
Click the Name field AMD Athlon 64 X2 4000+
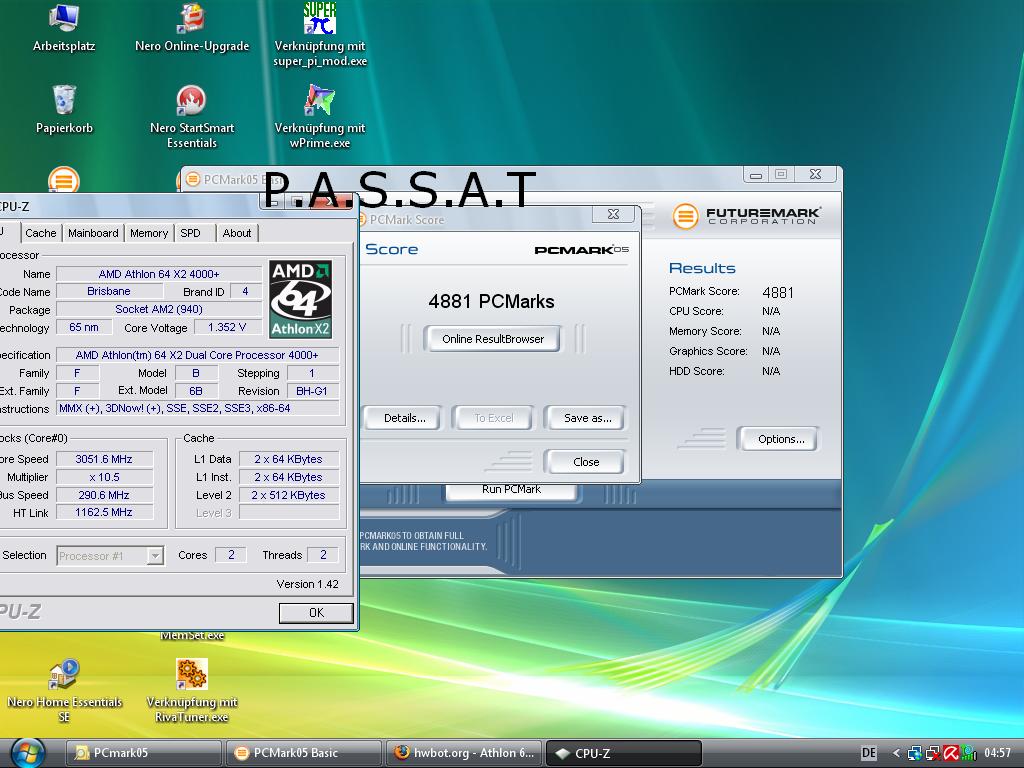pos(159,274)
